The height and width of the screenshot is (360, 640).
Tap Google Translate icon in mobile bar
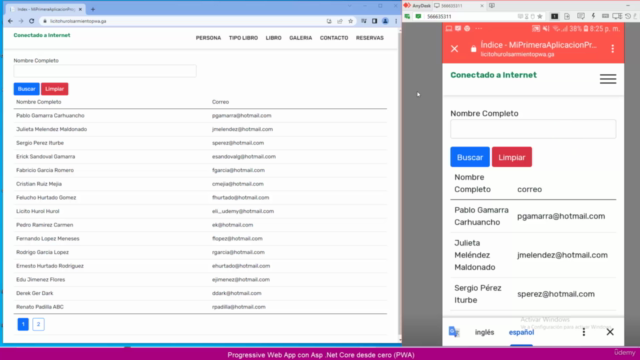454,332
